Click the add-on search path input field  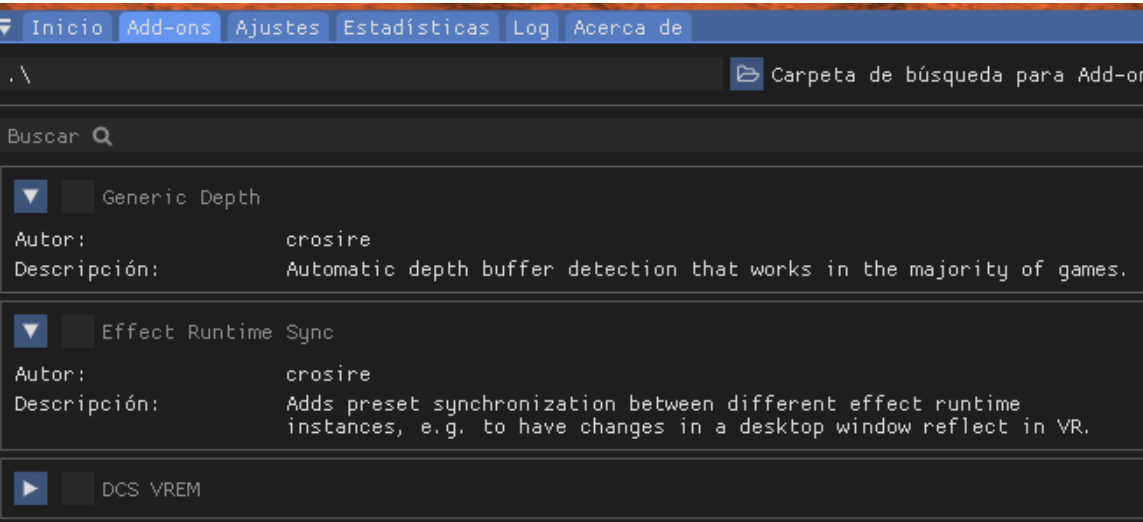click(x=362, y=74)
